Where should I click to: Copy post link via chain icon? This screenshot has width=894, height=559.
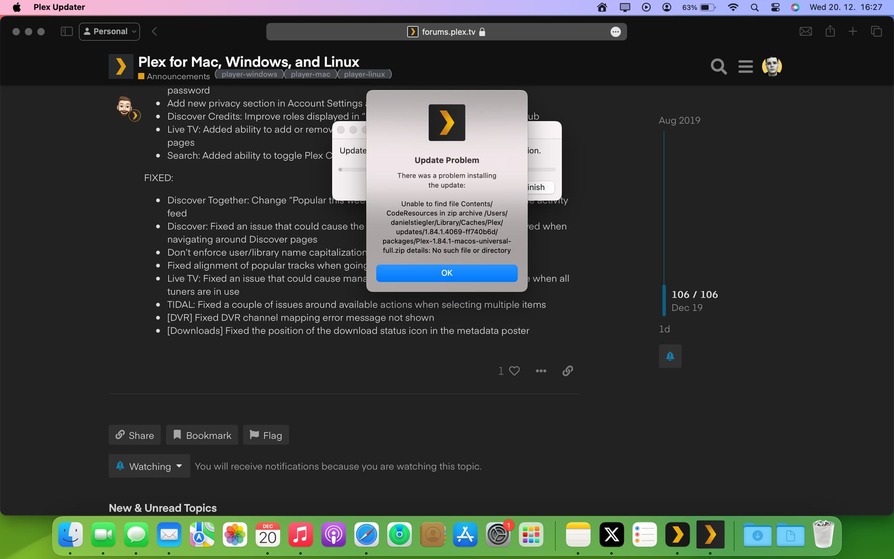pyautogui.click(x=567, y=371)
